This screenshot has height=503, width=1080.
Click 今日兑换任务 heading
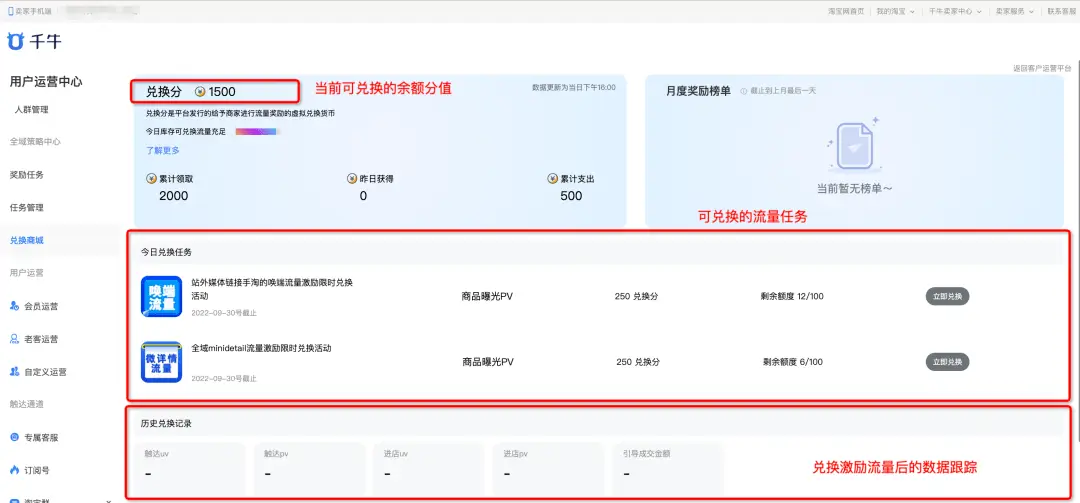pyautogui.click(x=166, y=254)
